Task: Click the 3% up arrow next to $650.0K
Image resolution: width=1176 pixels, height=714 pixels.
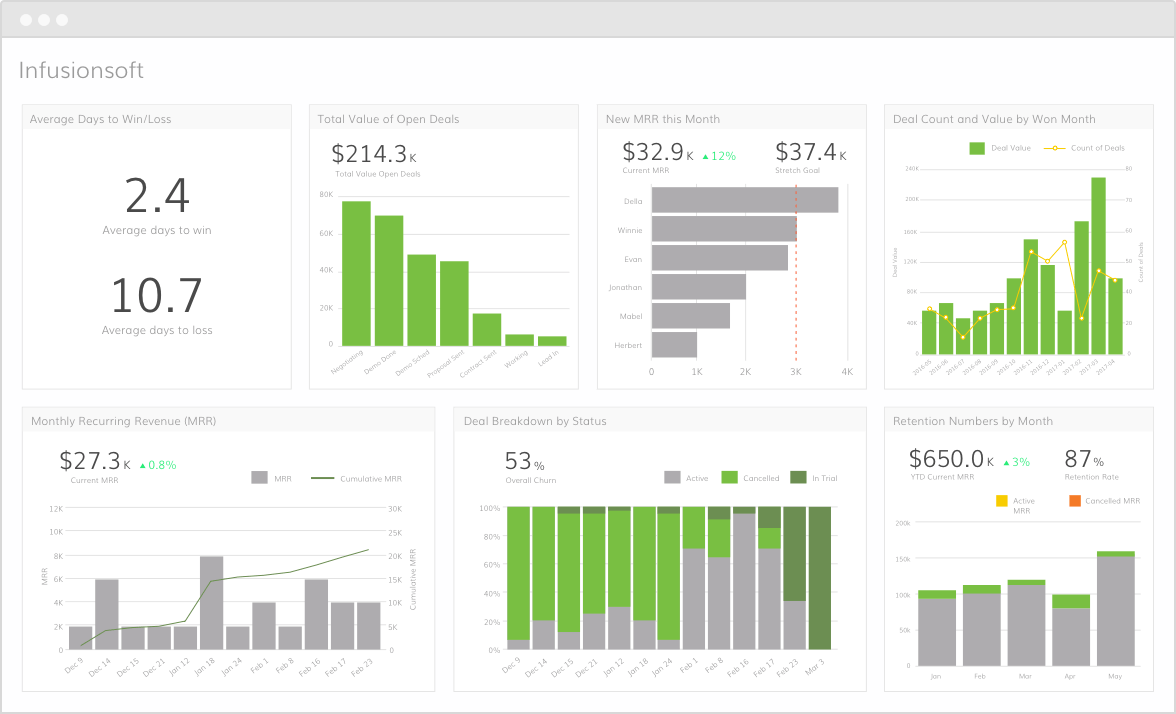Action: (x=1016, y=462)
